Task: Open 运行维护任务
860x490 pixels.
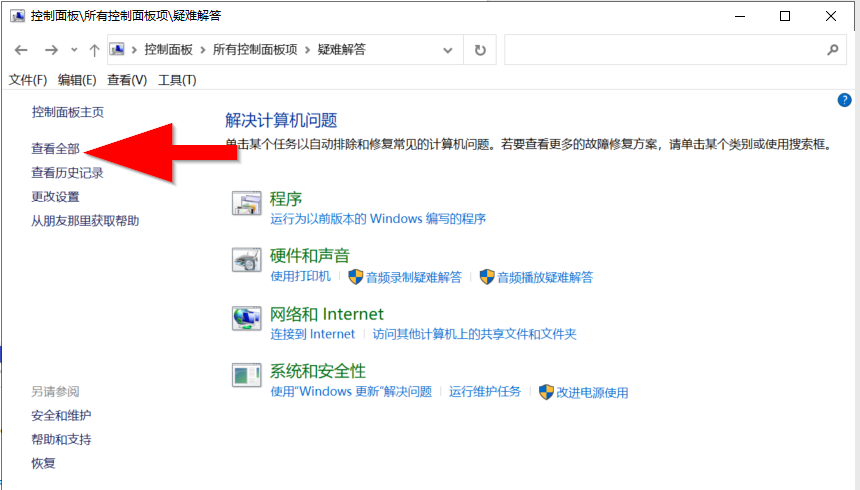Action: click(x=485, y=391)
